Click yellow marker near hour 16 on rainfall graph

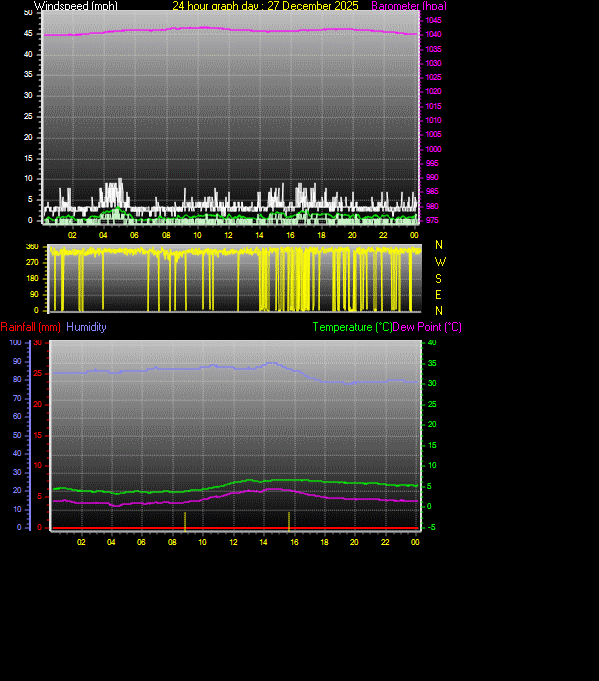tap(289, 521)
